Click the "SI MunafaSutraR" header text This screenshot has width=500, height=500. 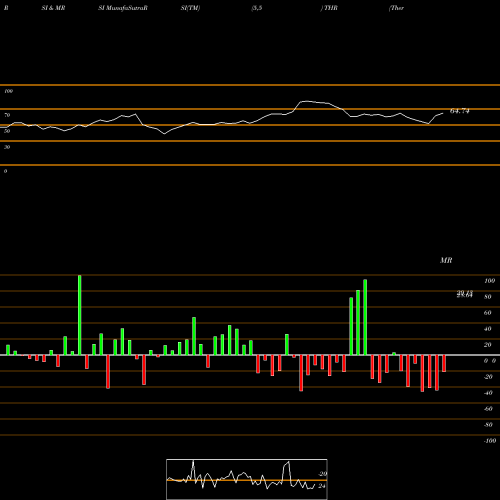[123, 8]
